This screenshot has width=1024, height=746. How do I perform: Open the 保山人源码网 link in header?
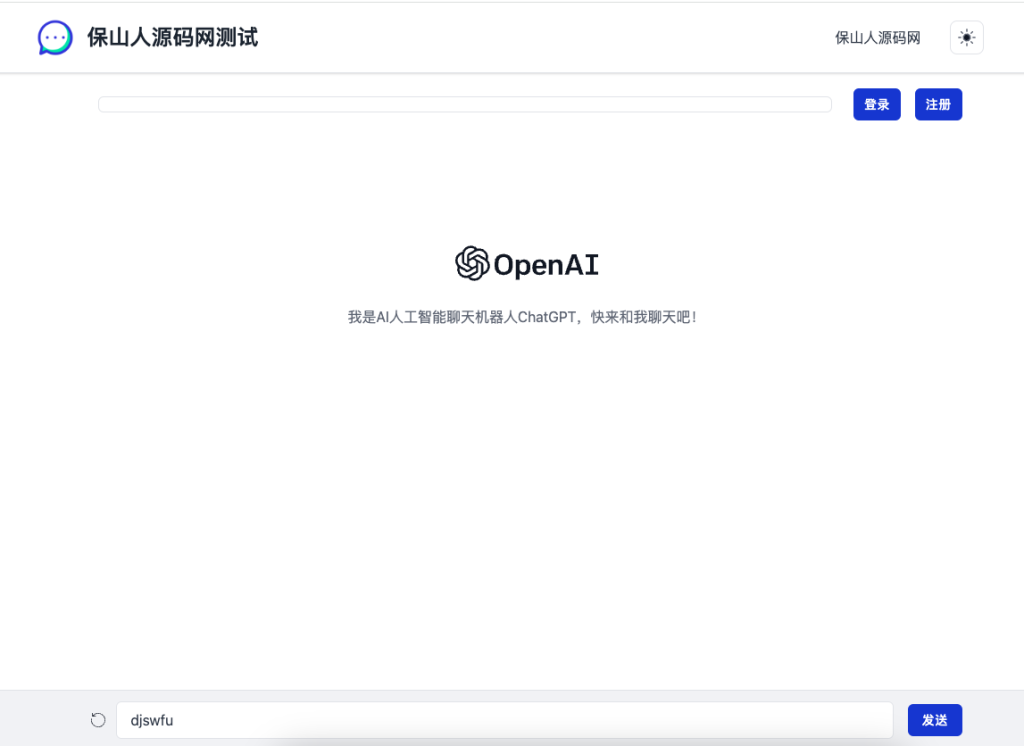(x=877, y=38)
